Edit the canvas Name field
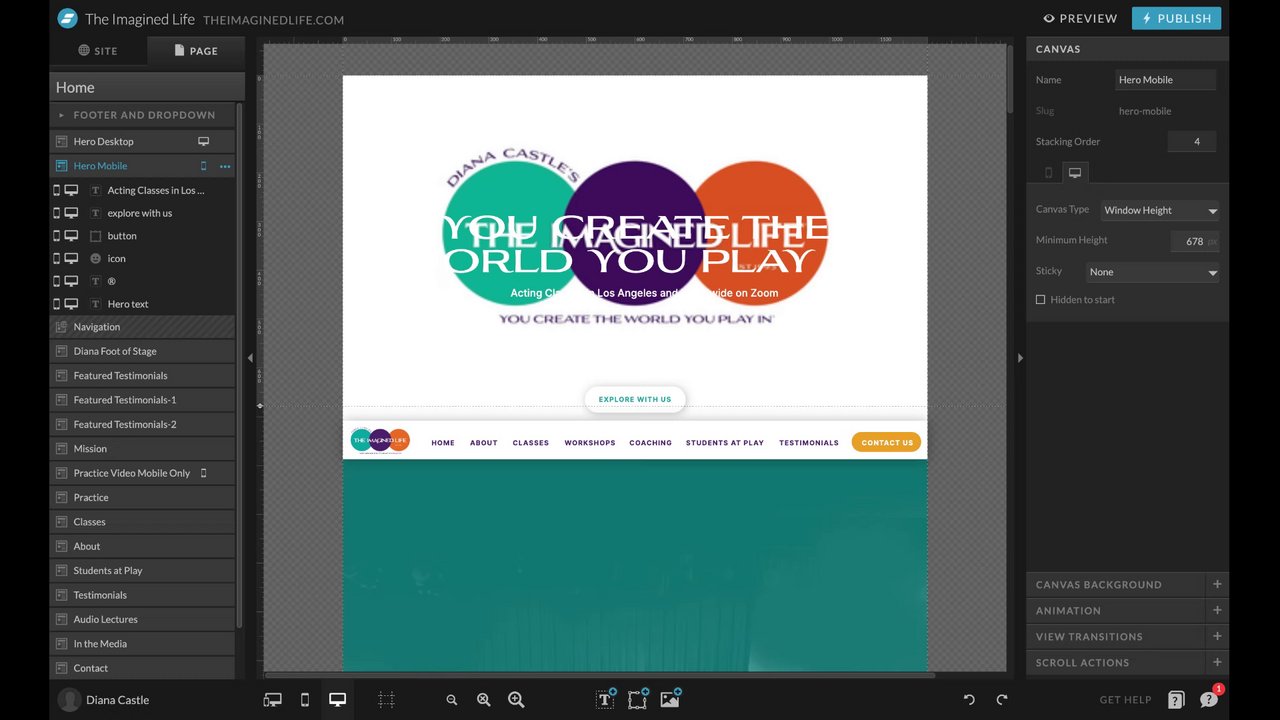Screen dimensions: 1280x720 (x=1166, y=80)
